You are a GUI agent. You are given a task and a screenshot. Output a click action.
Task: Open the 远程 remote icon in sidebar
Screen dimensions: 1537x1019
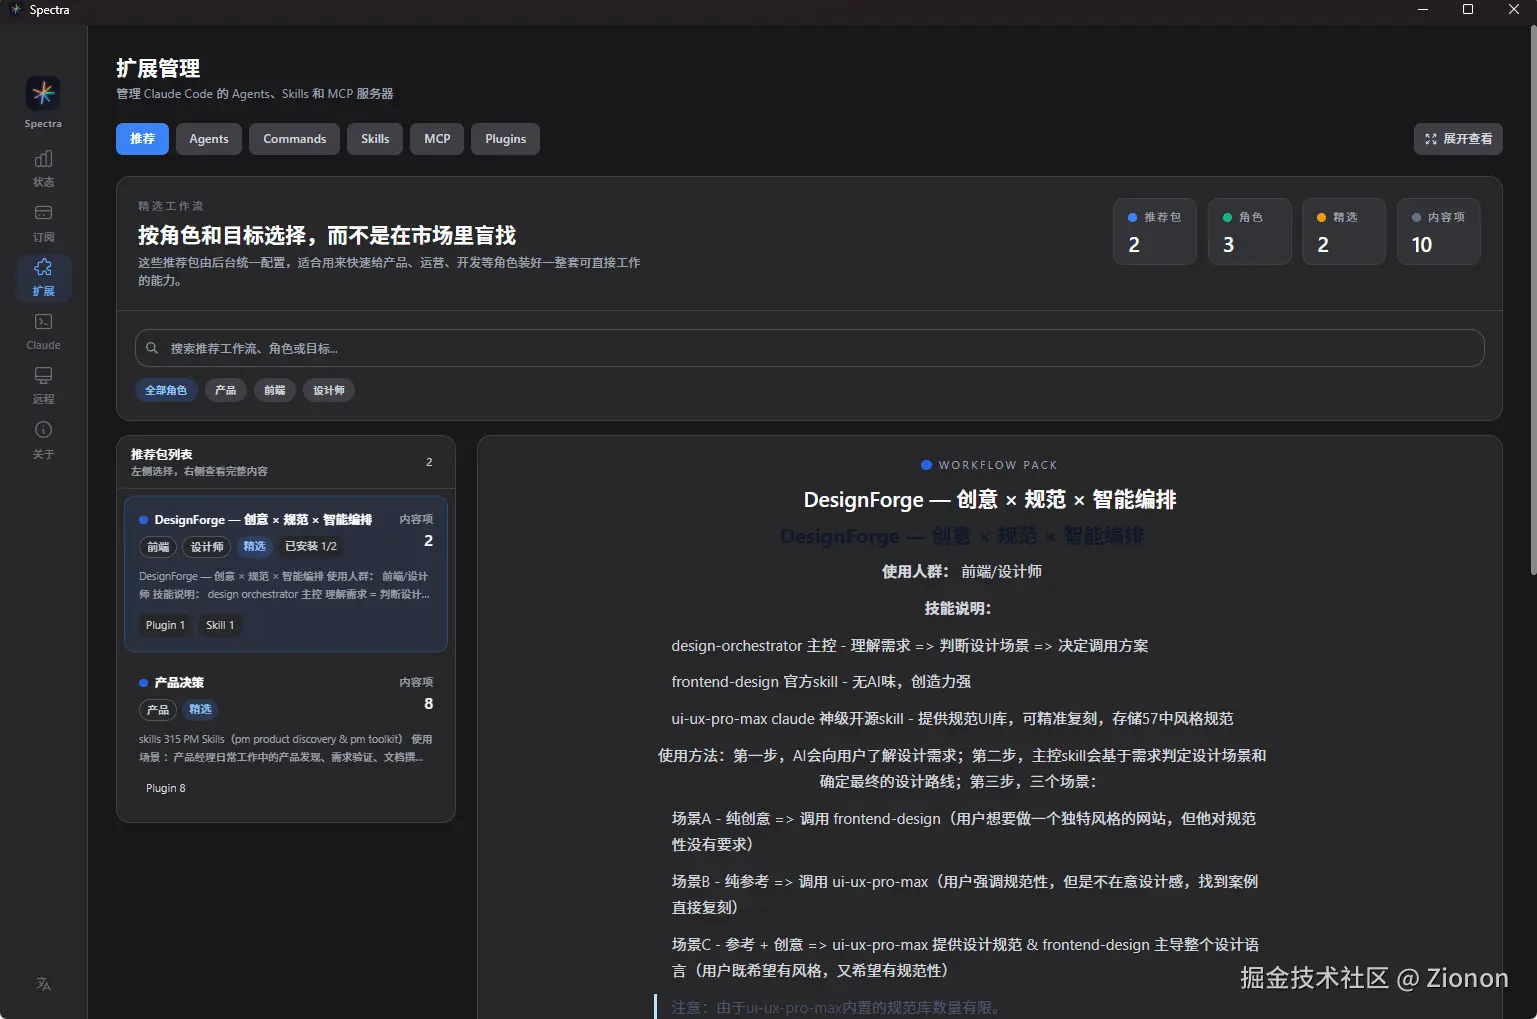[43, 375]
